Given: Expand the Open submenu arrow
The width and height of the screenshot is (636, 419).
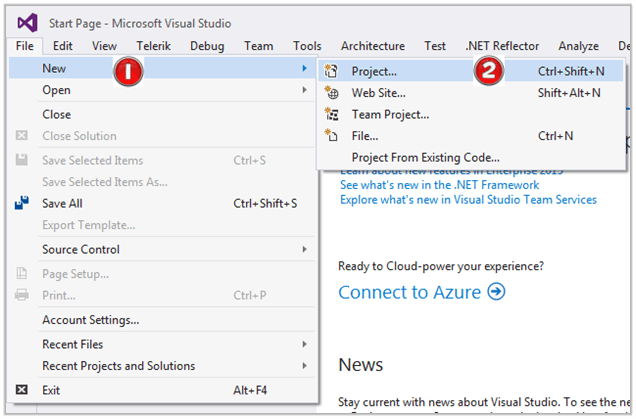Looking at the screenshot, I should click(304, 90).
